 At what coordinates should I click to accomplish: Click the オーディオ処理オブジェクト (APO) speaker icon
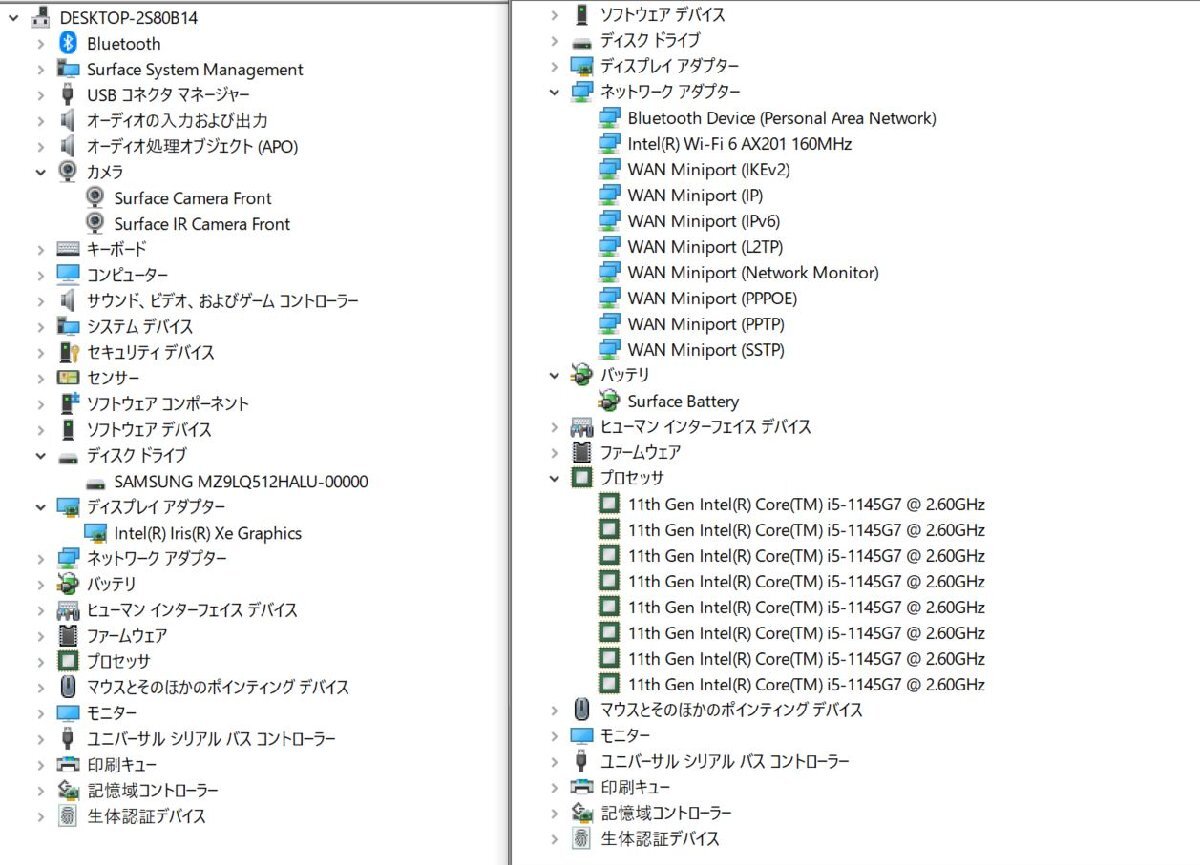point(68,146)
